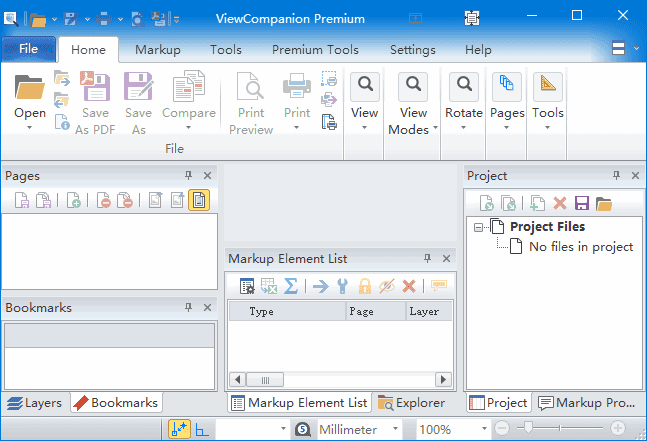Pin the Bookmarks panel with the pushpin
This screenshot has height=441, width=647.
pos(188,308)
